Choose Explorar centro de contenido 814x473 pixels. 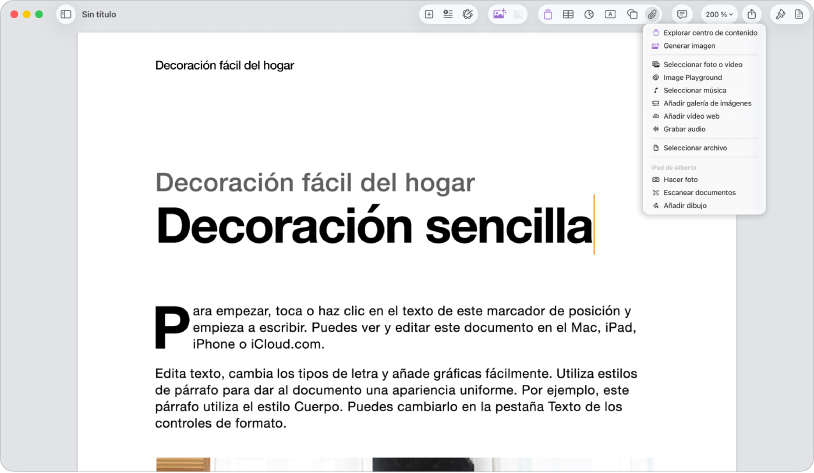(x=704, y=33)
